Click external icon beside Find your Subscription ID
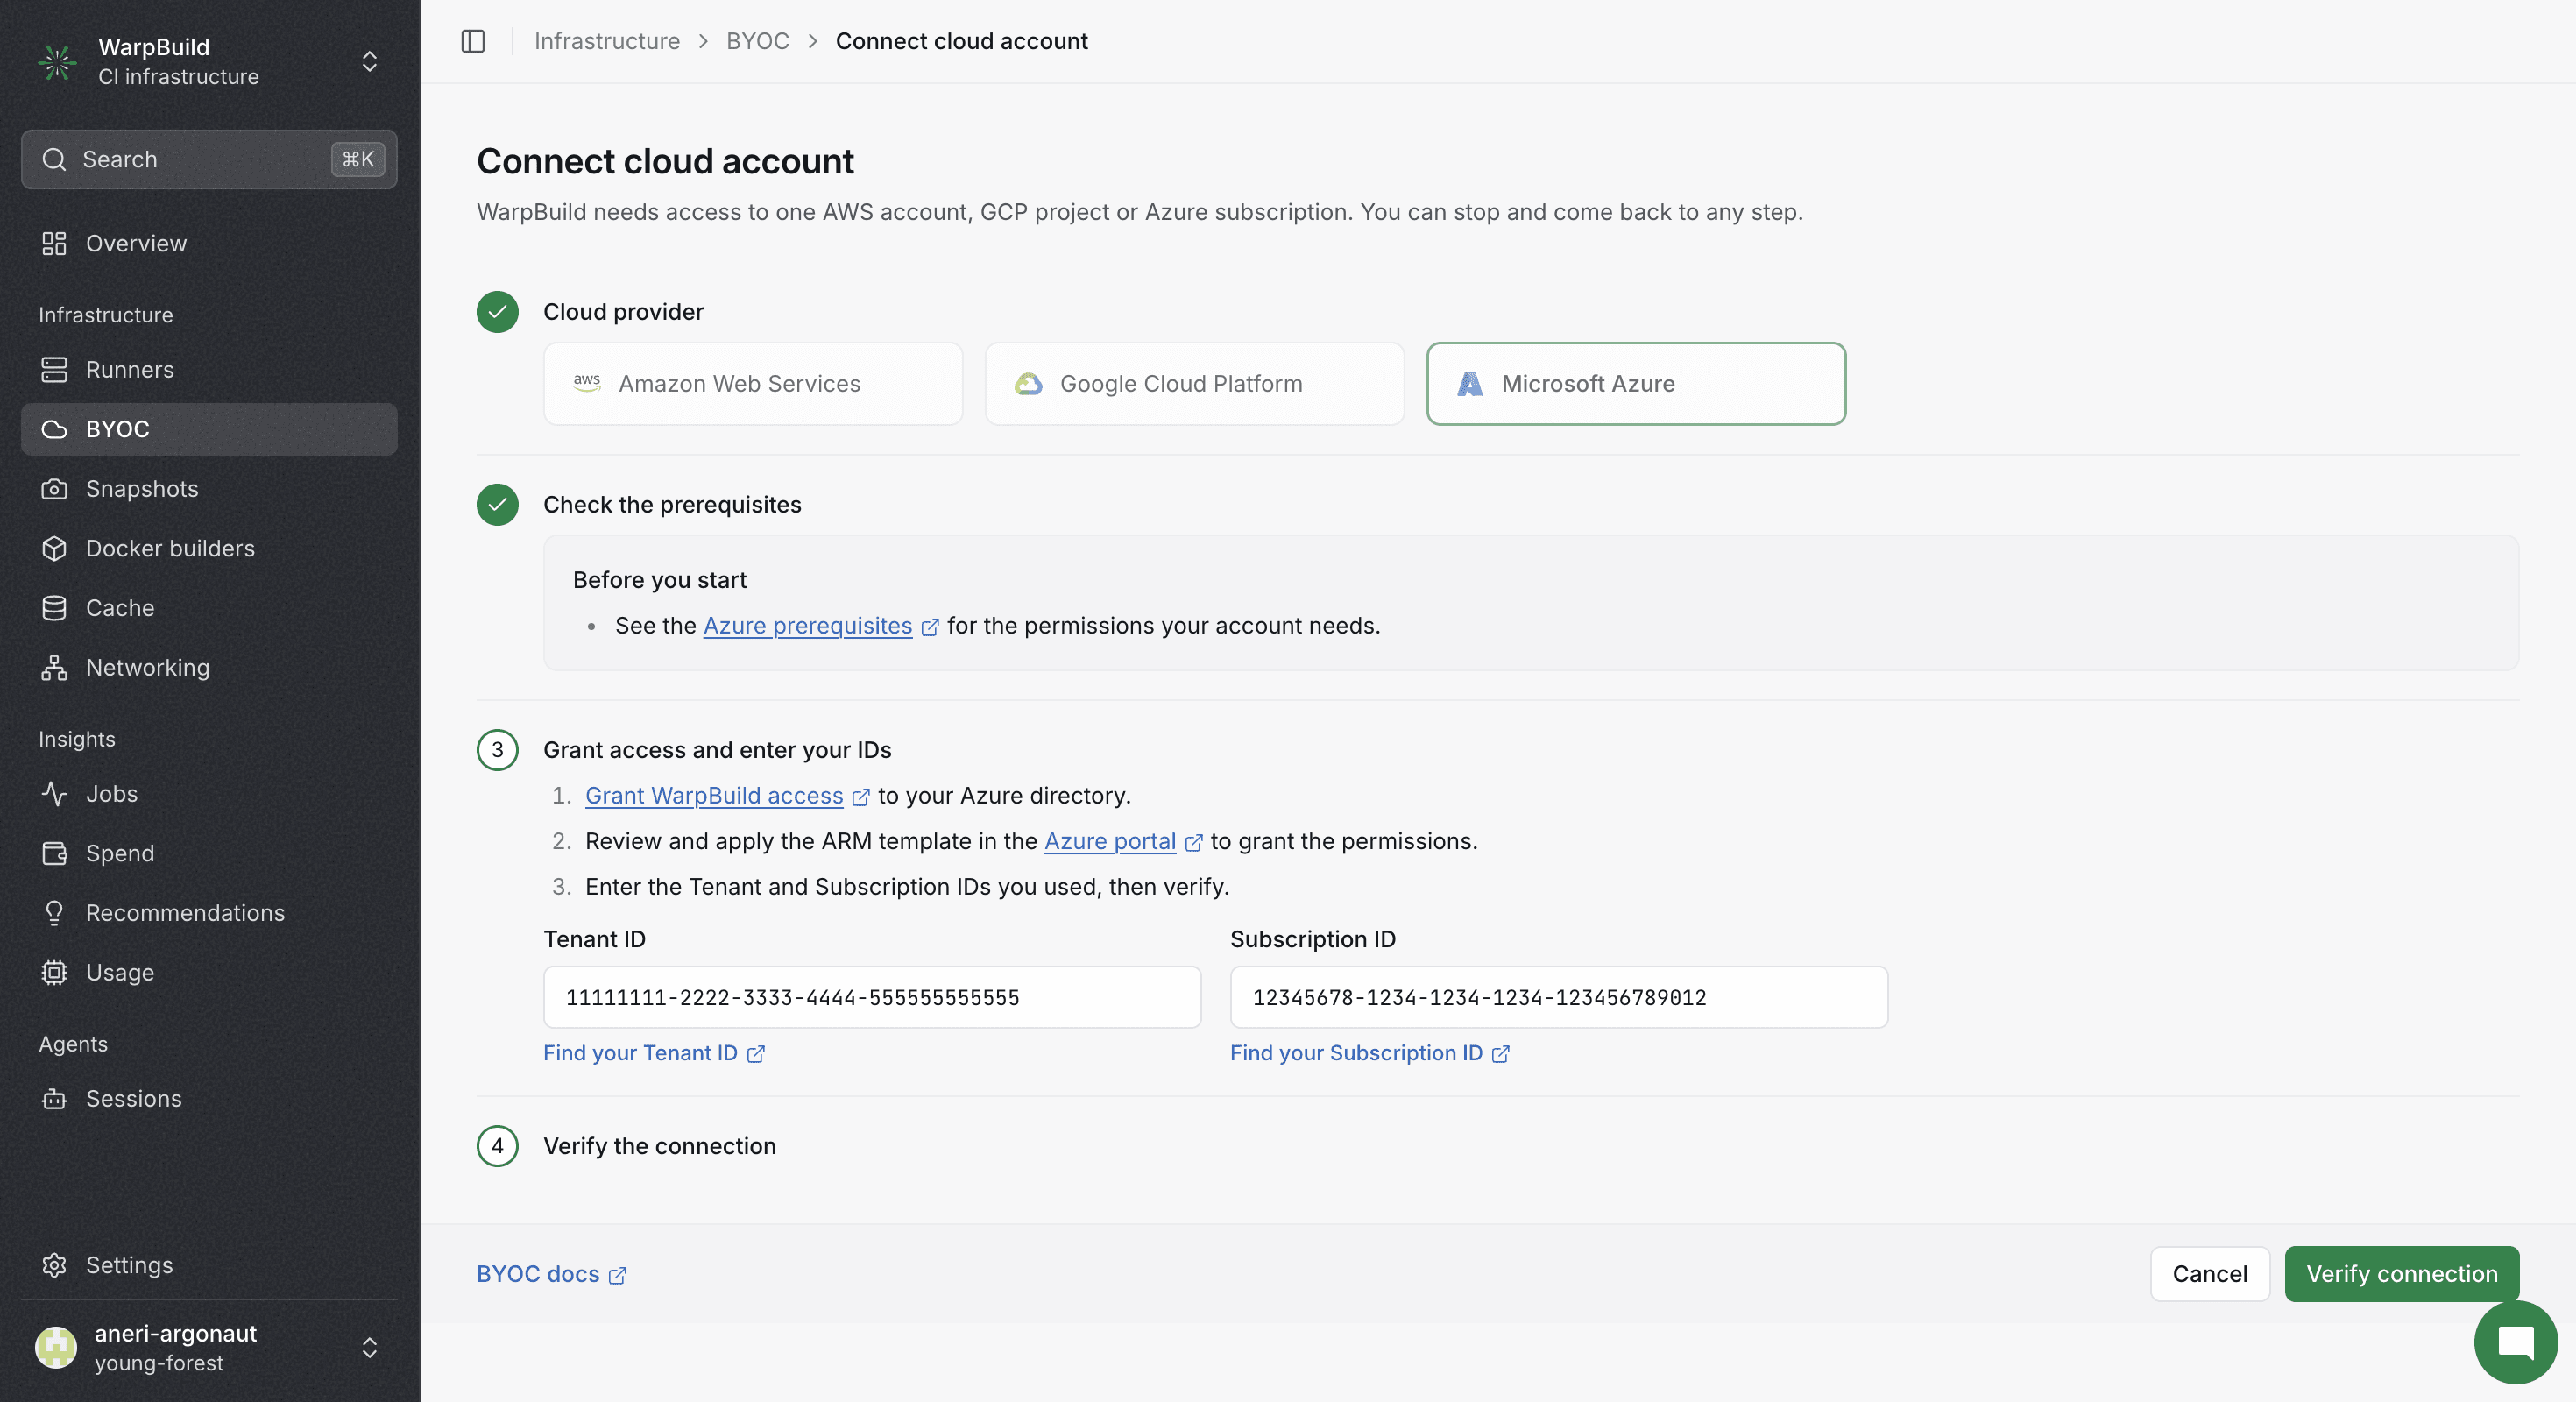This screenshot has width=2576, height=1402. point(1500,1054)
